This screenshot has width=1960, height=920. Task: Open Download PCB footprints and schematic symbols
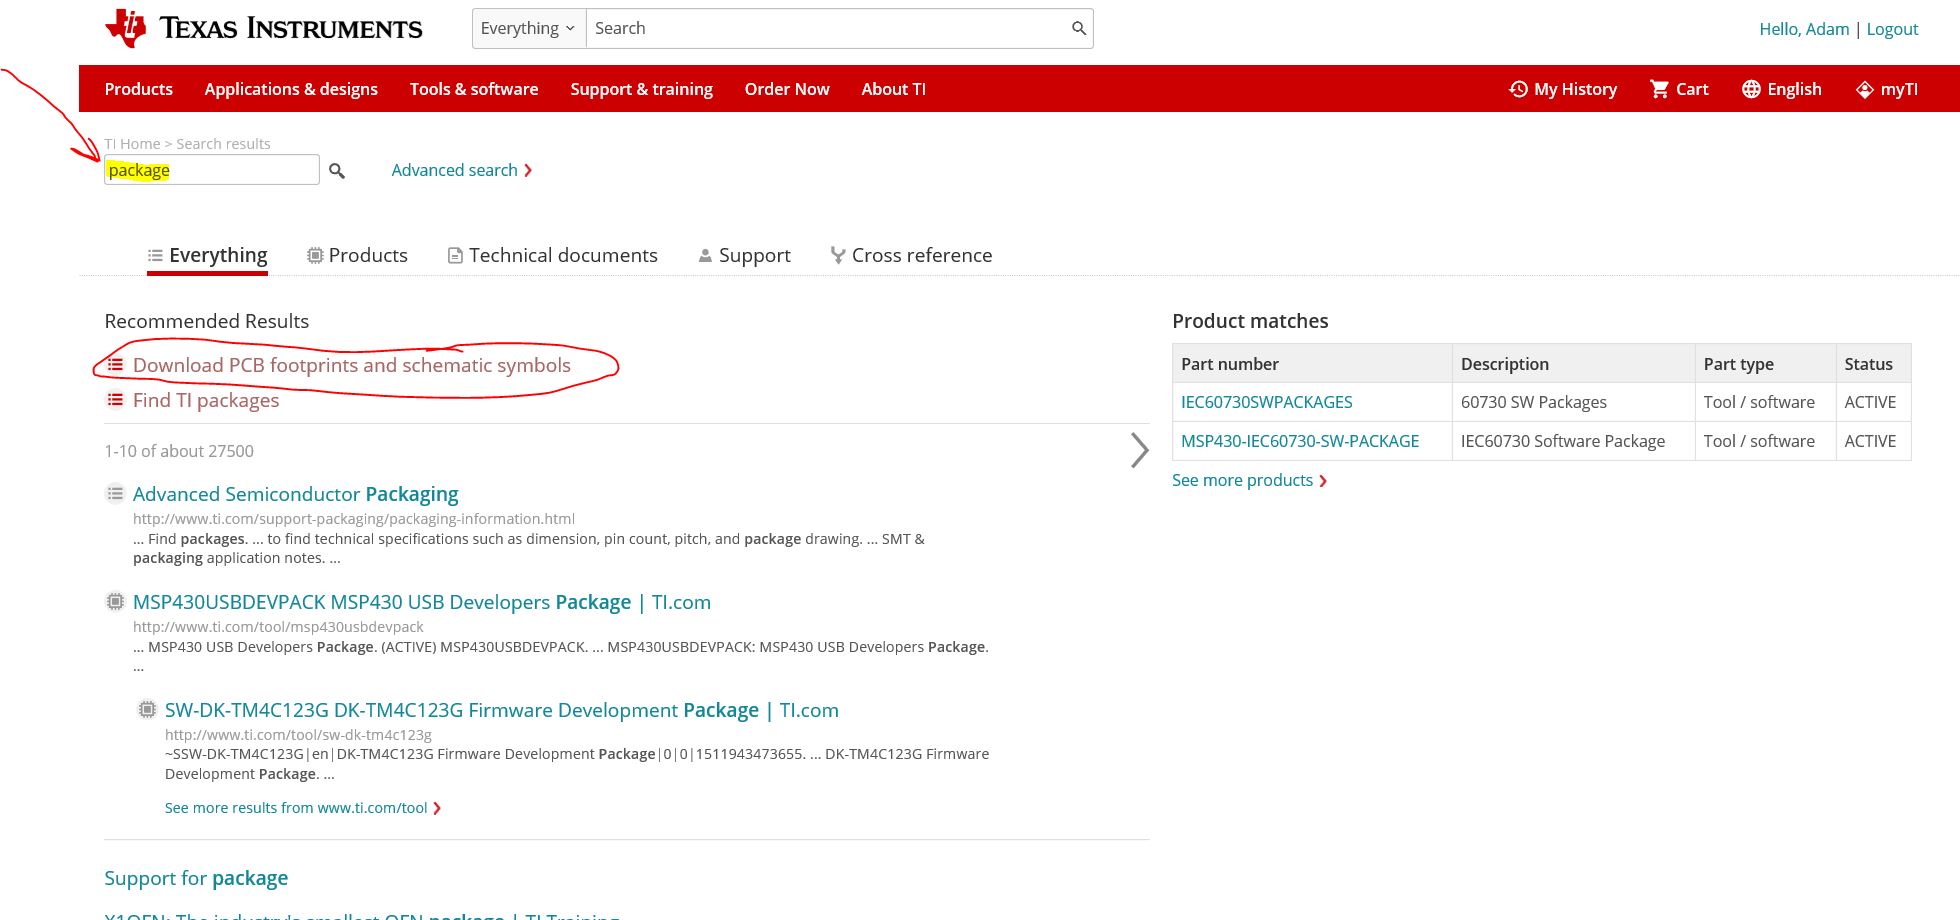[351, 365]
